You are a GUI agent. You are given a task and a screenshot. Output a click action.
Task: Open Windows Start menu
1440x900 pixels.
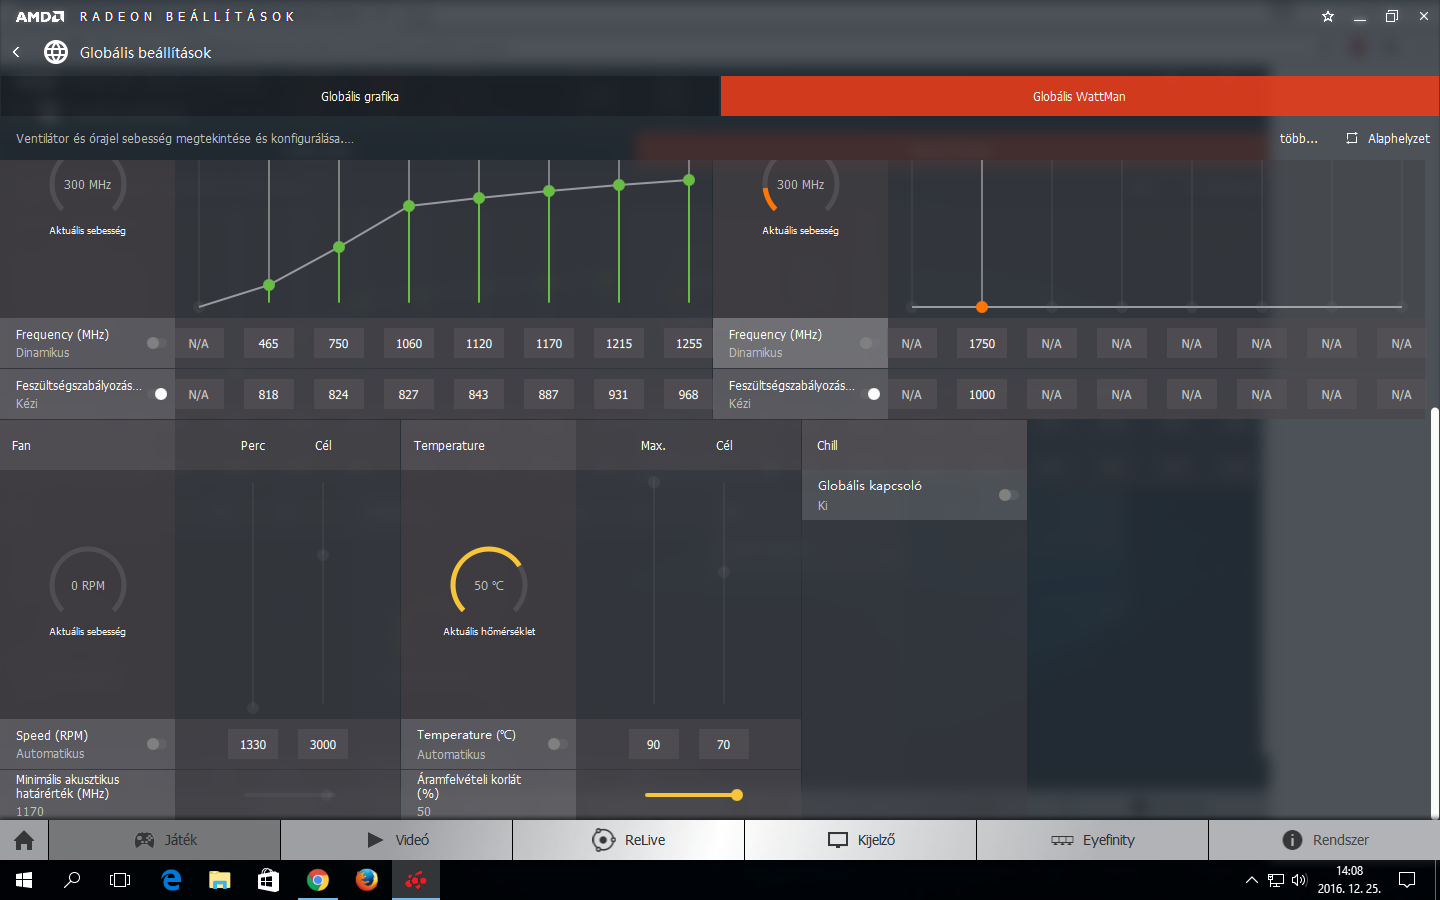(24, 880)
